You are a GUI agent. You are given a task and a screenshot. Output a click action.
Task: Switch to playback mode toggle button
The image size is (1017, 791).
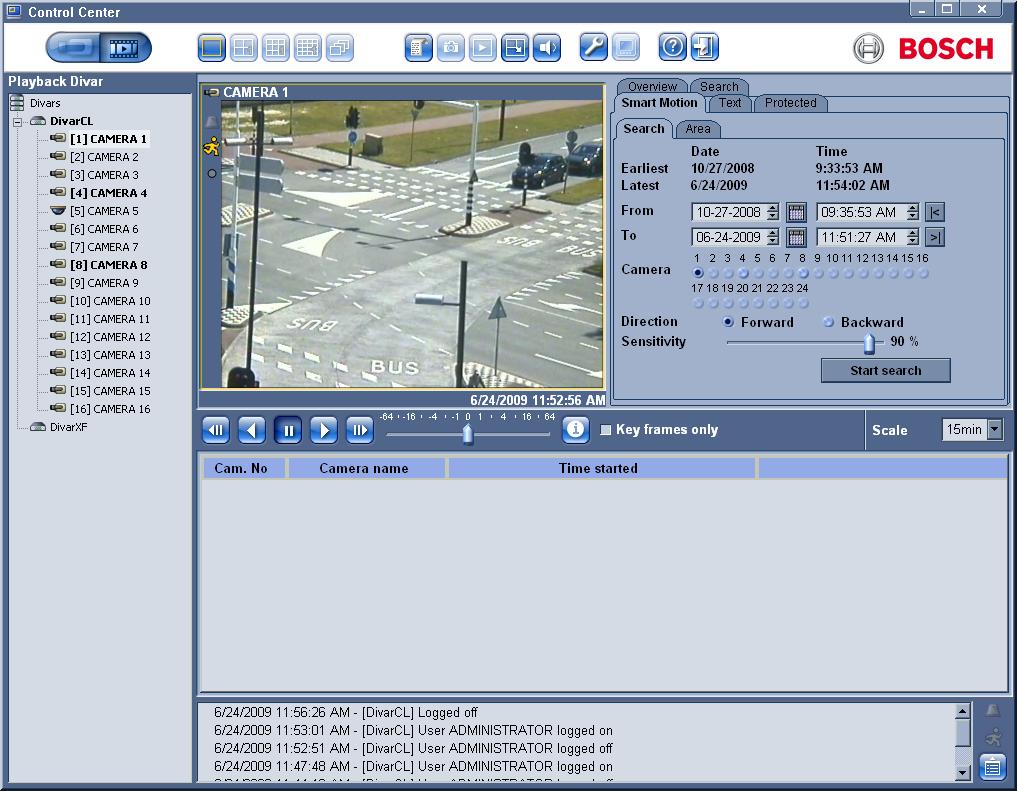[125, 47]
